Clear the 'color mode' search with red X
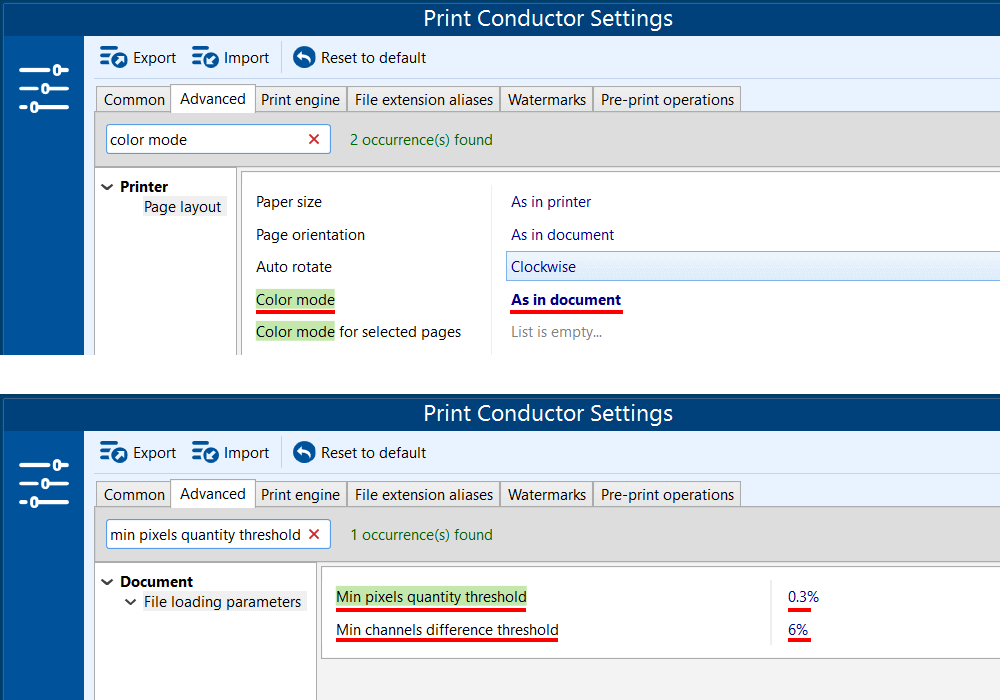The image size is (1000, 700). click(x=314, y=140)
